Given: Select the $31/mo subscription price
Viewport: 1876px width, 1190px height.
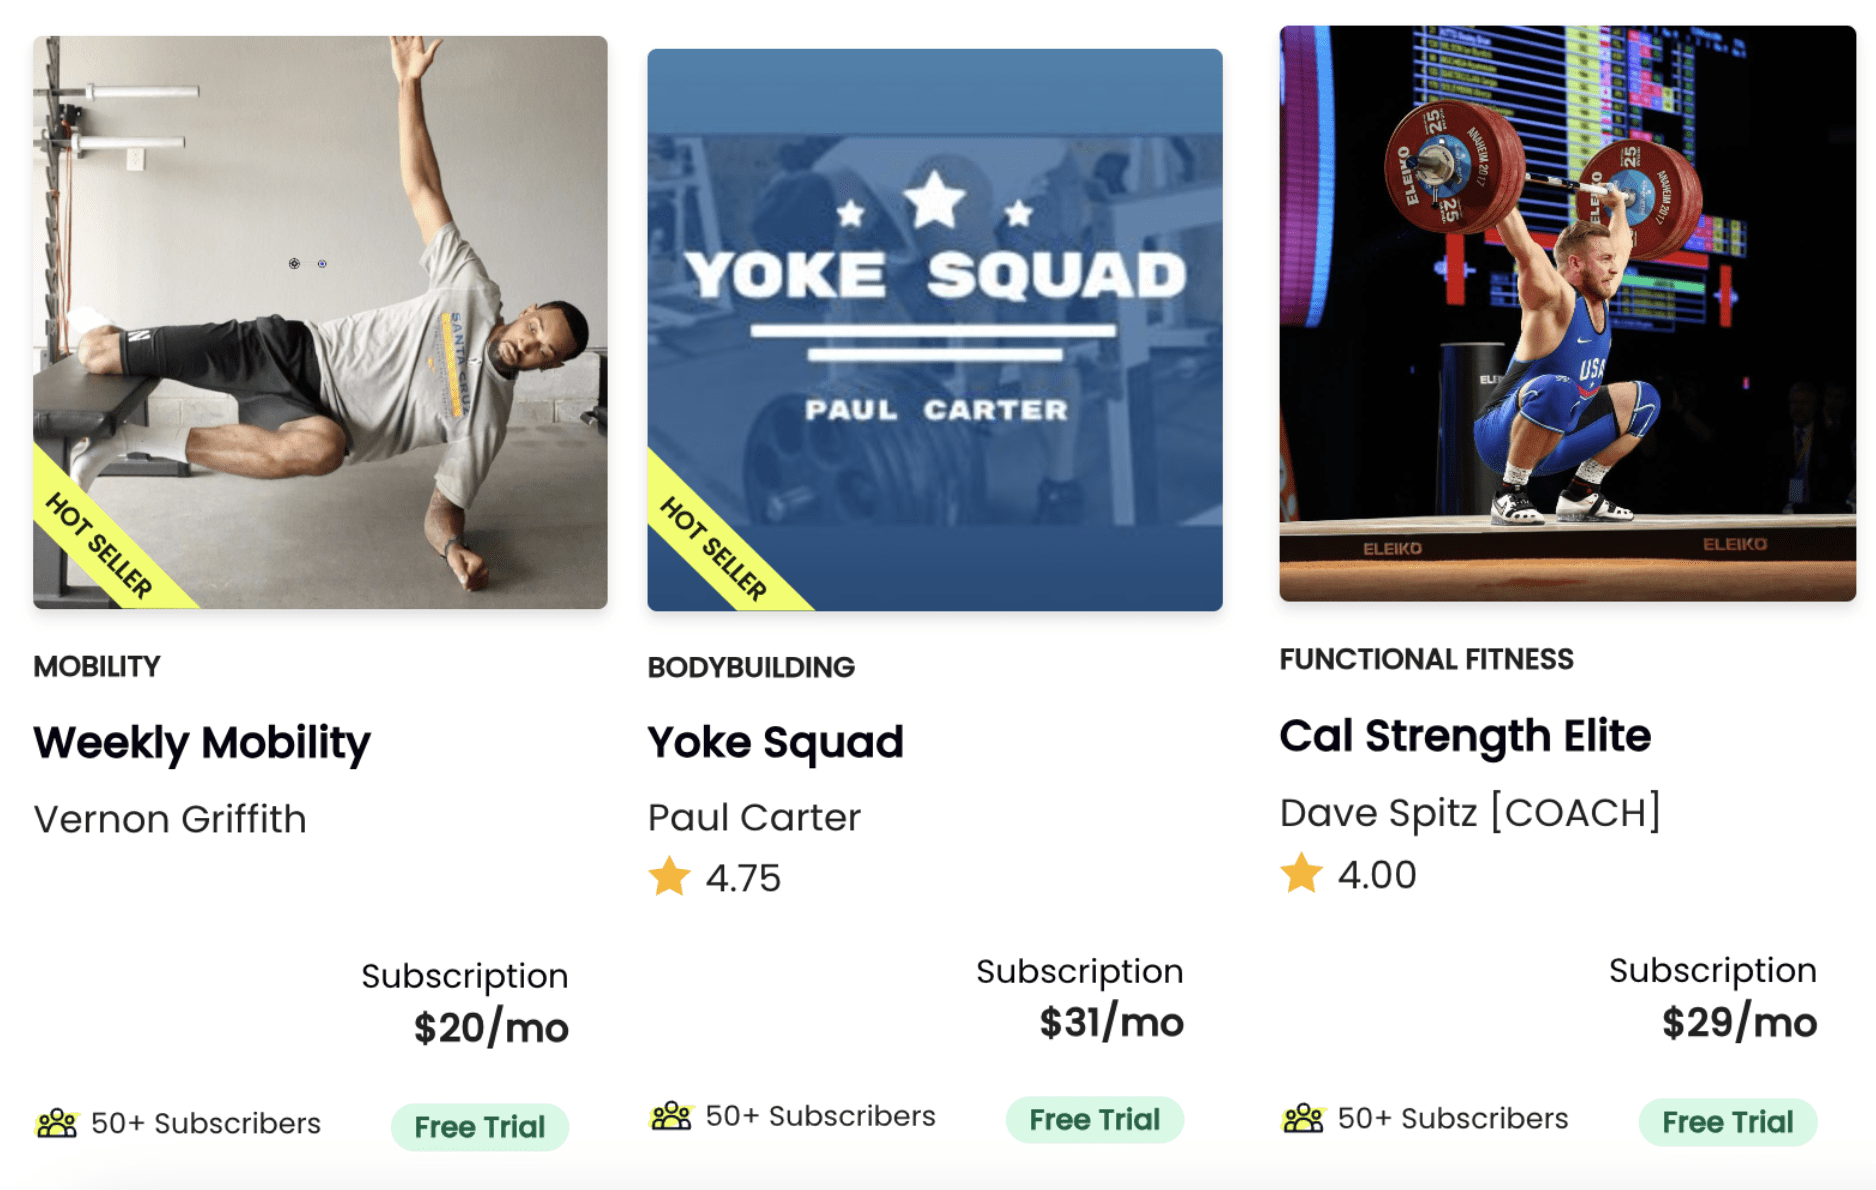Looking at the screenshot, I should click(1111, 1023).
